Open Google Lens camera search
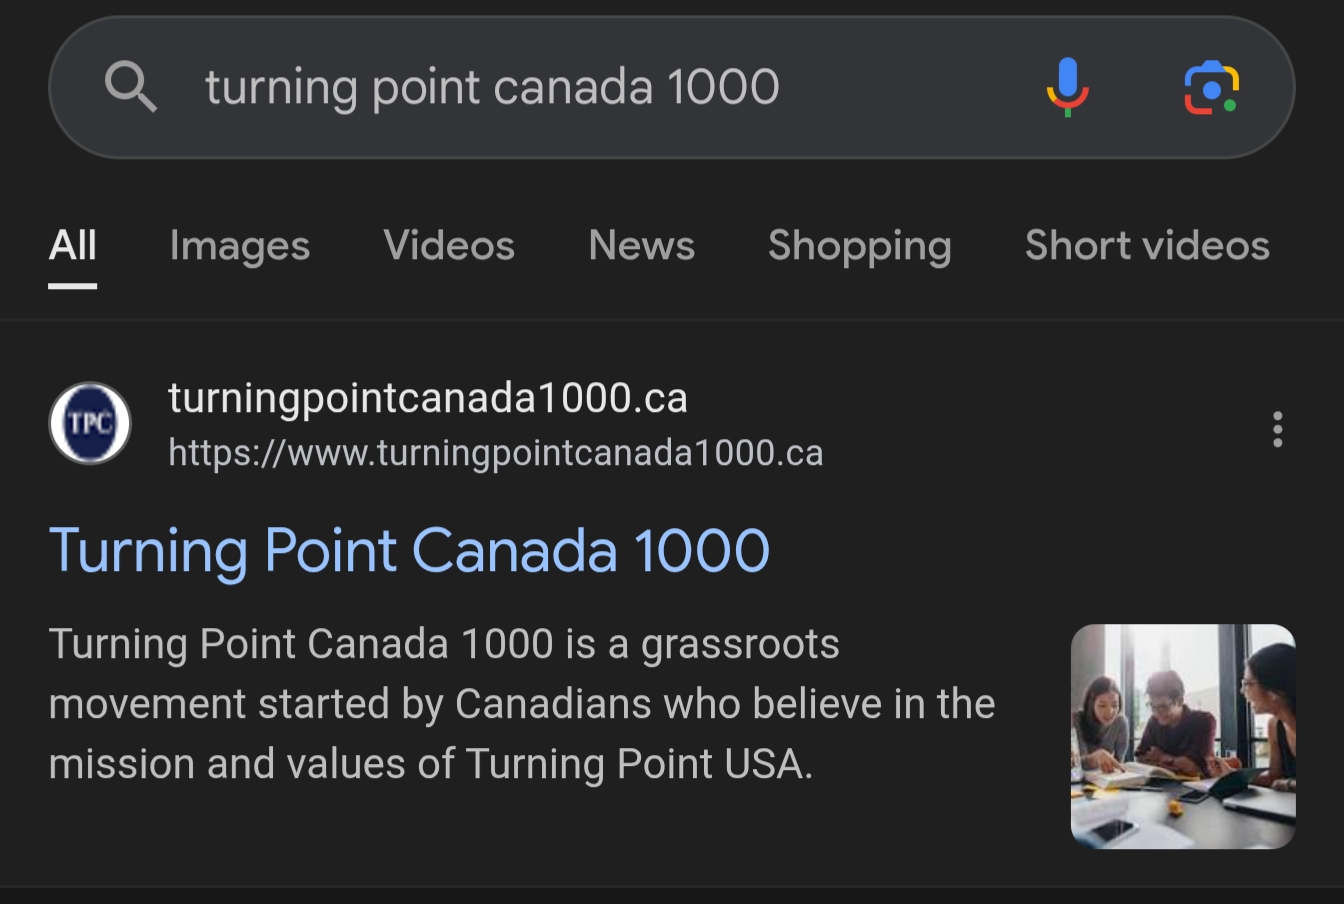1344x904 pixels. point(1211,88)
